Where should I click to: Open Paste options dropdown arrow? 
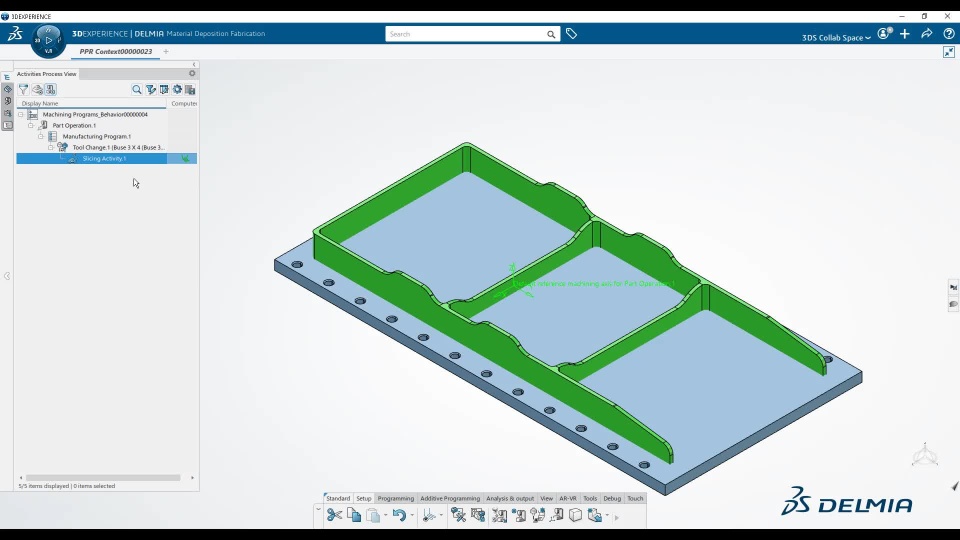click(x=385, y=516)
